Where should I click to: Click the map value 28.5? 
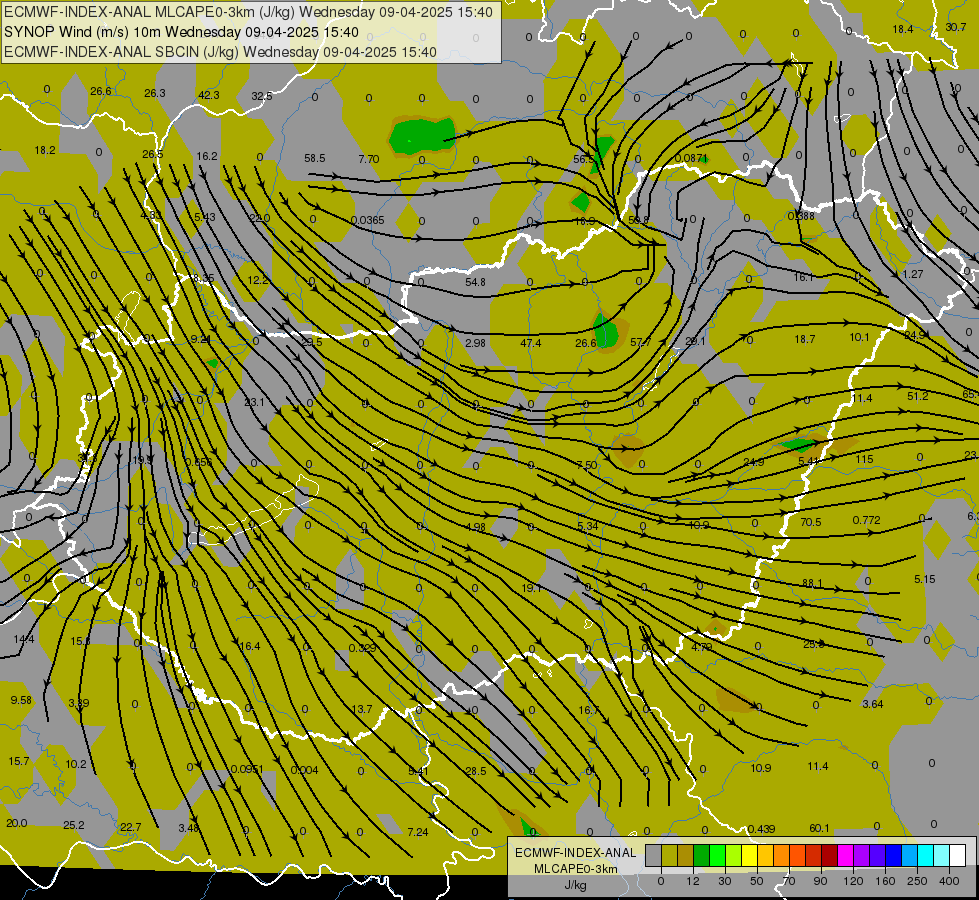[476, 771]
